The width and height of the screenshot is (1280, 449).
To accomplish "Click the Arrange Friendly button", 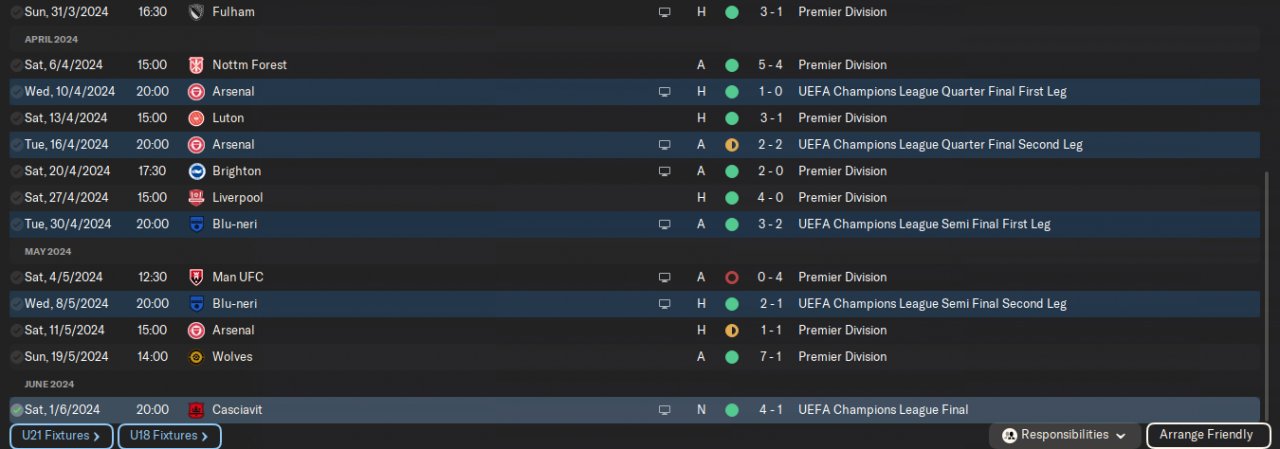I will pos(1208,435).
